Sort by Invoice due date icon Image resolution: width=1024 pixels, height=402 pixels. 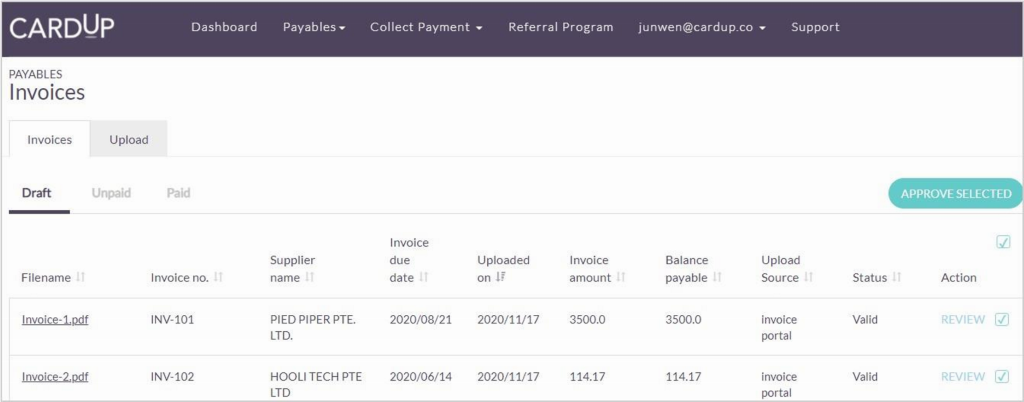(x=424, y=277)
